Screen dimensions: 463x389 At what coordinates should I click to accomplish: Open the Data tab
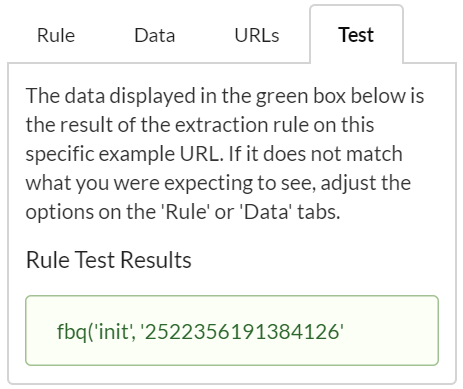[x=155, y=35]
